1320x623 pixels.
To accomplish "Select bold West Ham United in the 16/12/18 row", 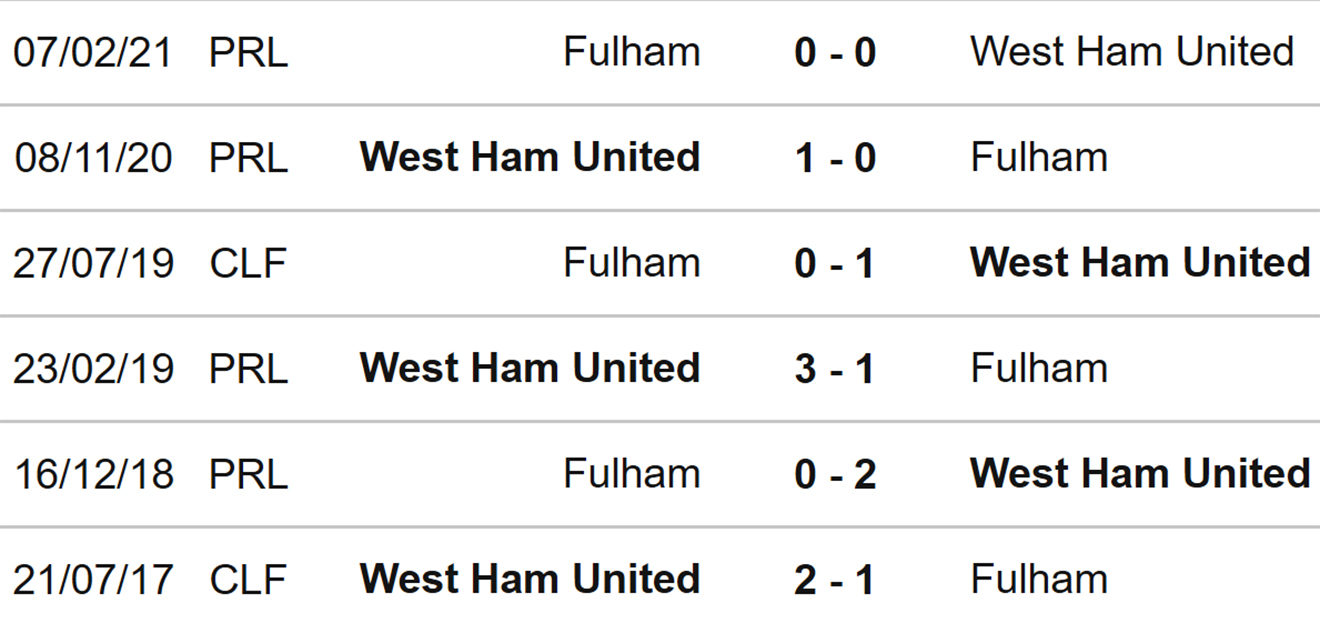I will tap(1140, 474).
